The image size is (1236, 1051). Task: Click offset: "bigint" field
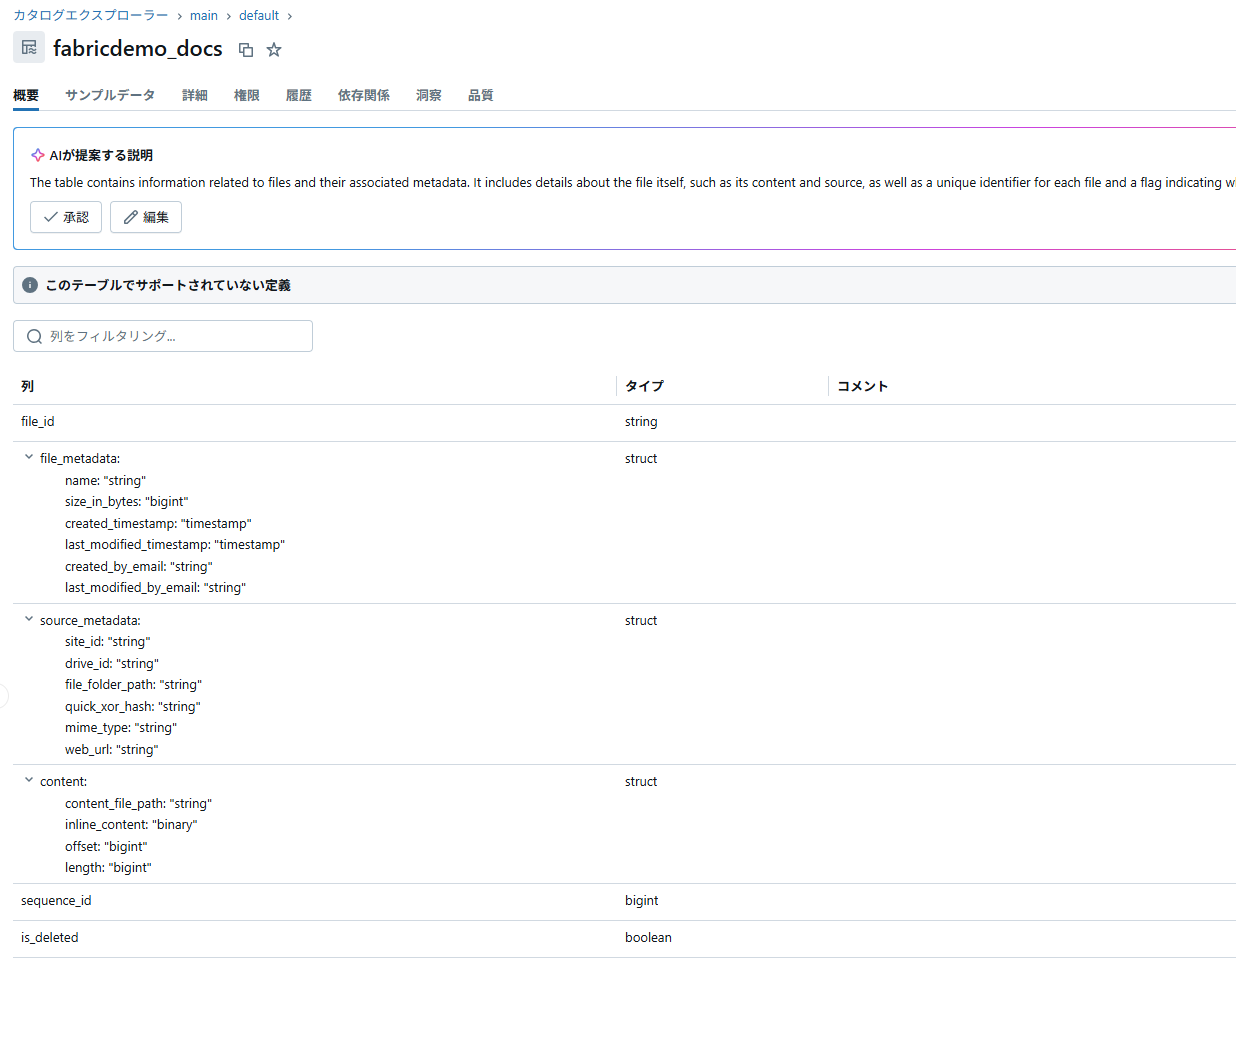click(106, 847)
